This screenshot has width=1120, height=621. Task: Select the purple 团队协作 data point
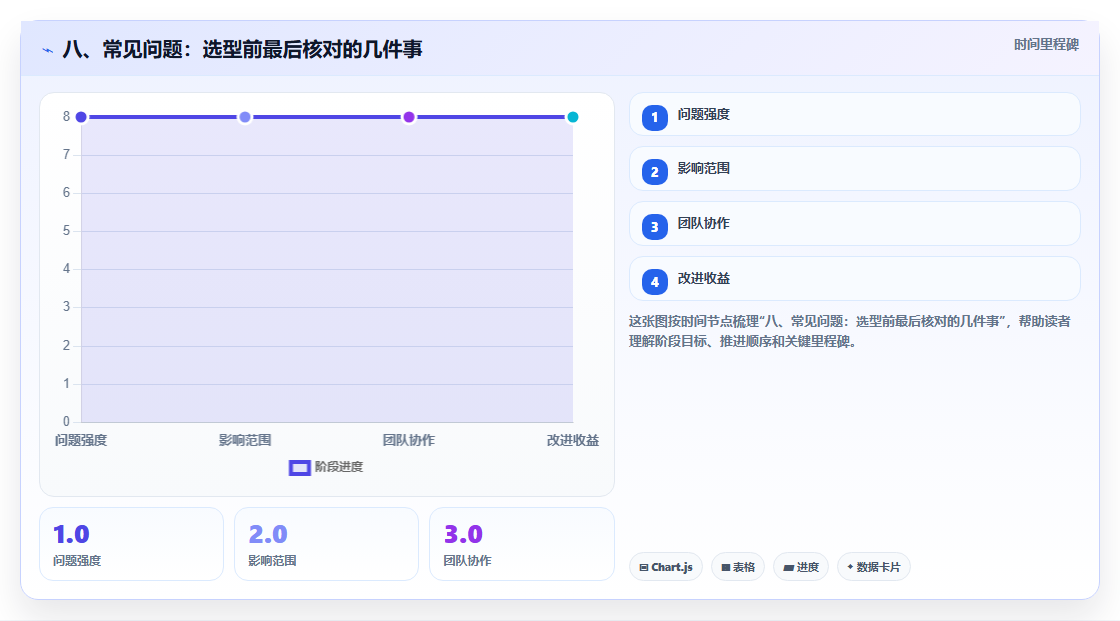pyautogui.click(x=409, y=117)
